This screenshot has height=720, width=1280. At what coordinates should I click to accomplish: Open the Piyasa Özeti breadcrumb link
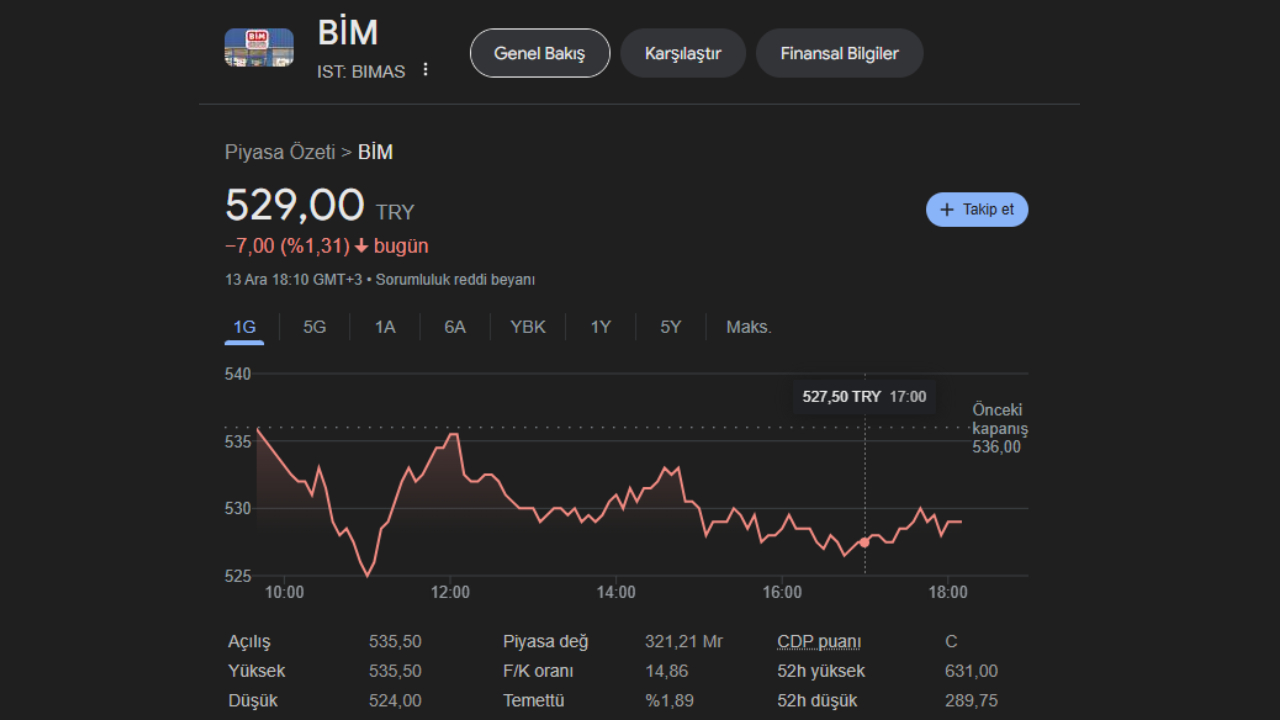click(280, 152)
